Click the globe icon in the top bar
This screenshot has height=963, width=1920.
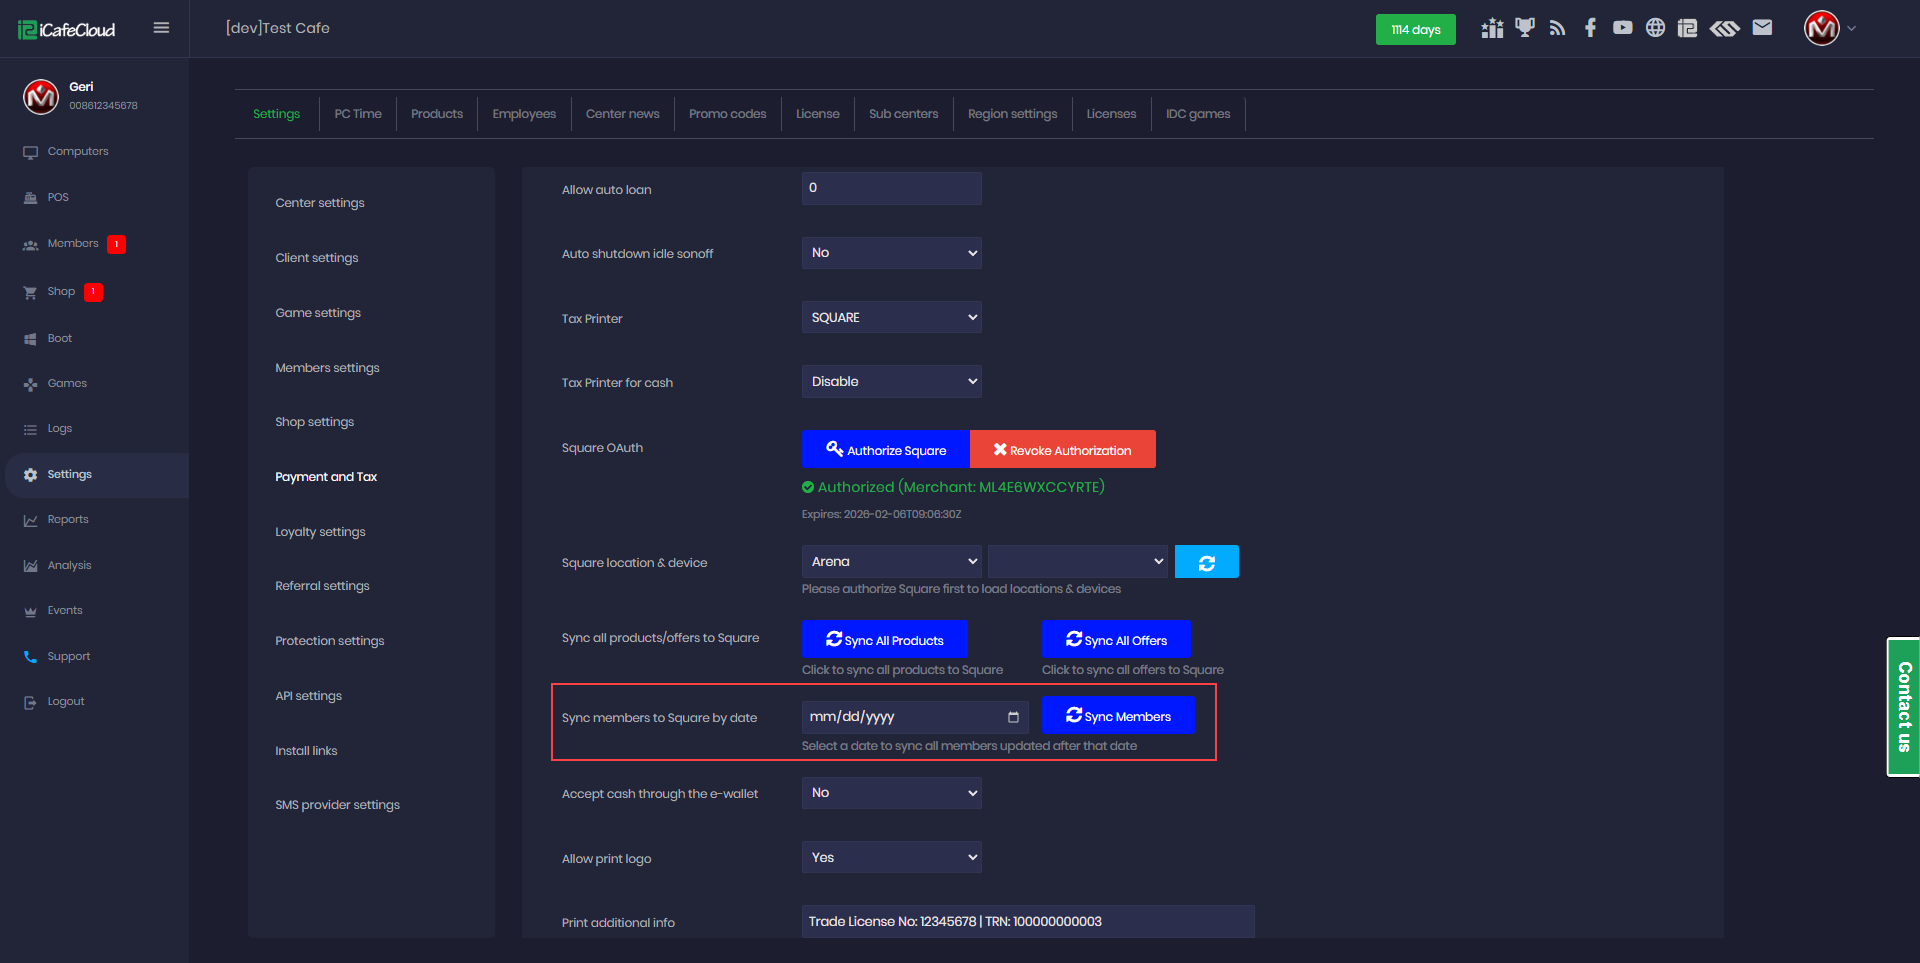[1655, 28]
